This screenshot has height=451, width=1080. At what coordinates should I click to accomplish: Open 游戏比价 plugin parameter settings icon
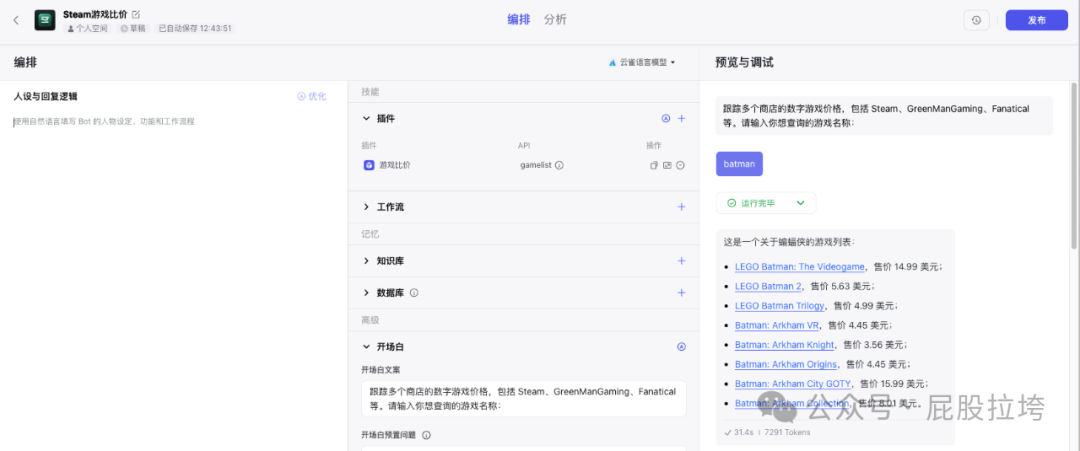point(667,165)
